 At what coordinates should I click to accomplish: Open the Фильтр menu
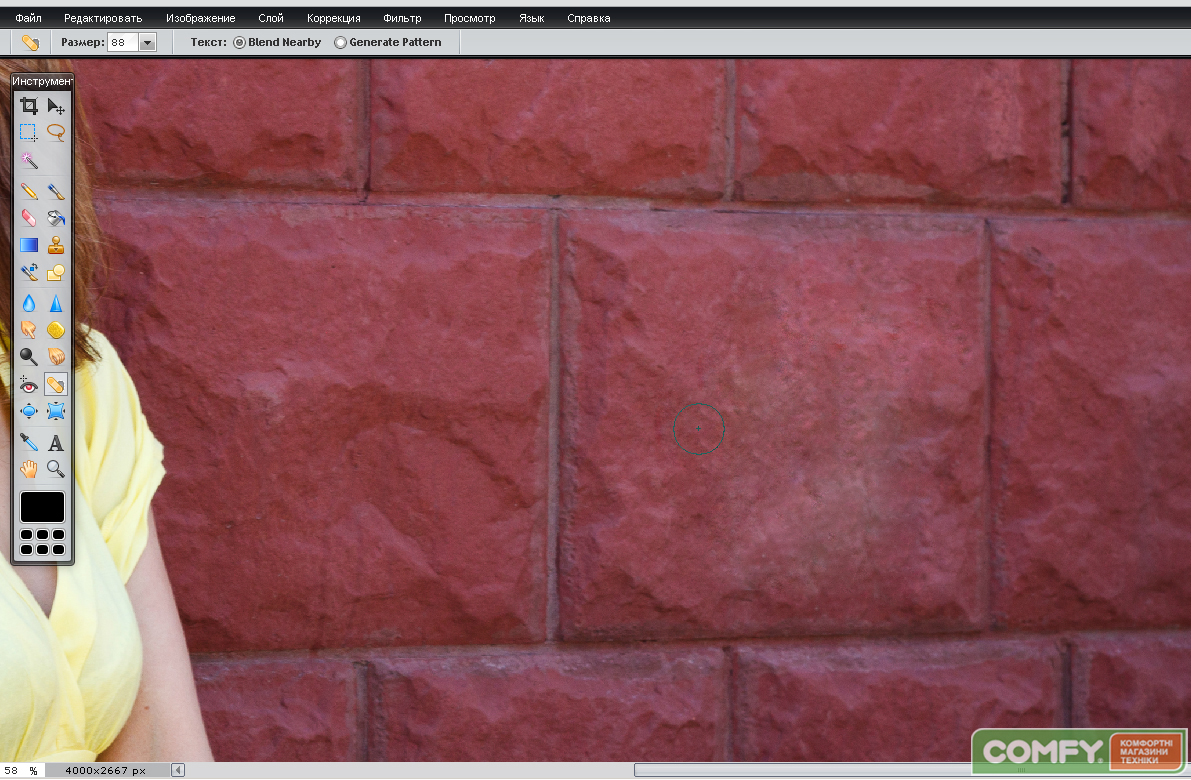click(x=402, y=17)
